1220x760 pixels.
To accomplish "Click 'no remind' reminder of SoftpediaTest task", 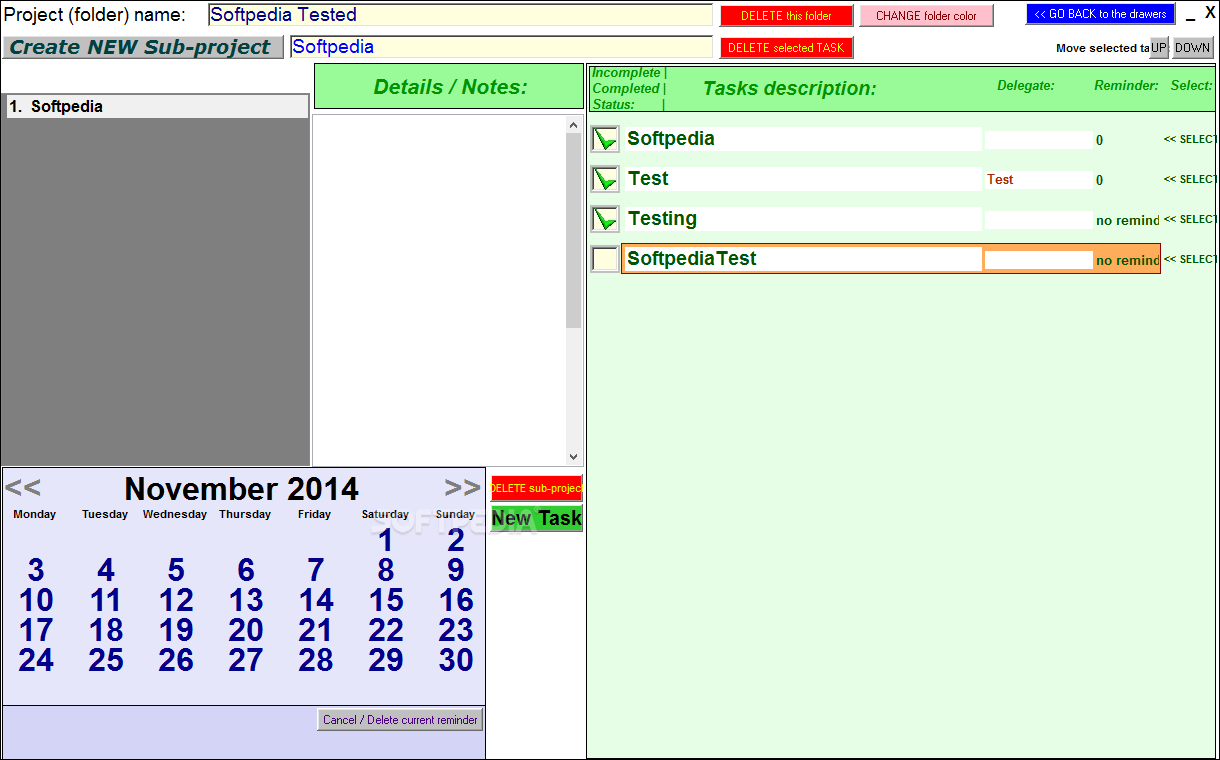I will tap(1128, 261).
